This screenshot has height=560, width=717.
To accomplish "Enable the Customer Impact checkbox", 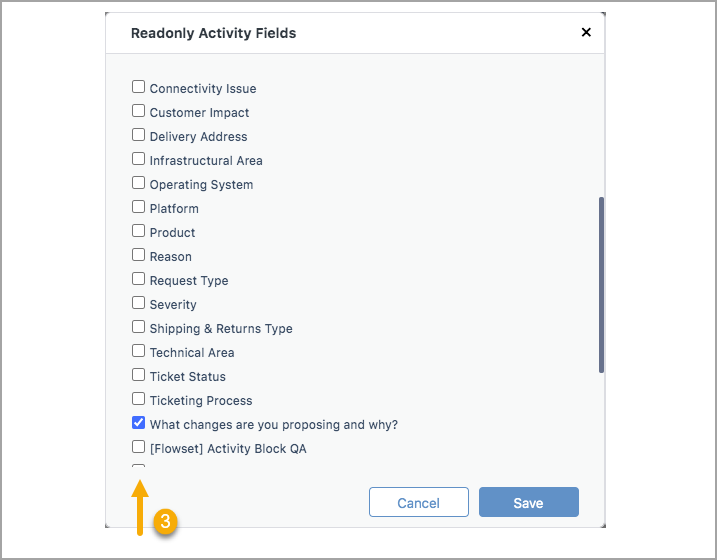I will 138,111.
